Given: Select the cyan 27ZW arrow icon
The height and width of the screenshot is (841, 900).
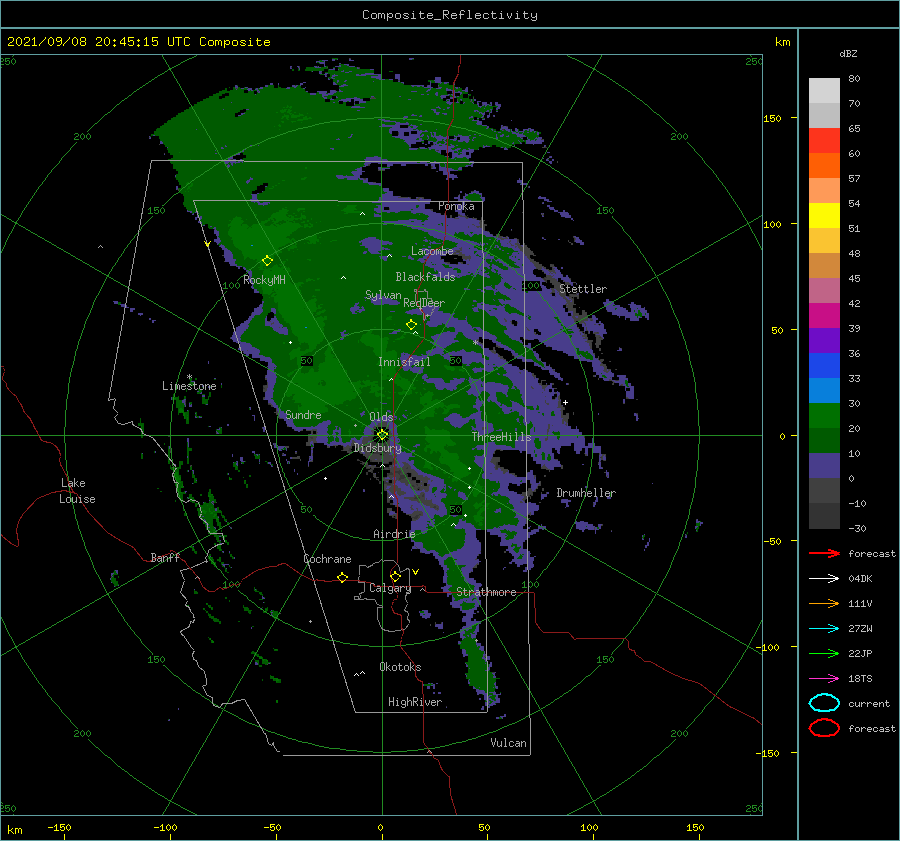Looking at the screenshot, I should point(824,629).
